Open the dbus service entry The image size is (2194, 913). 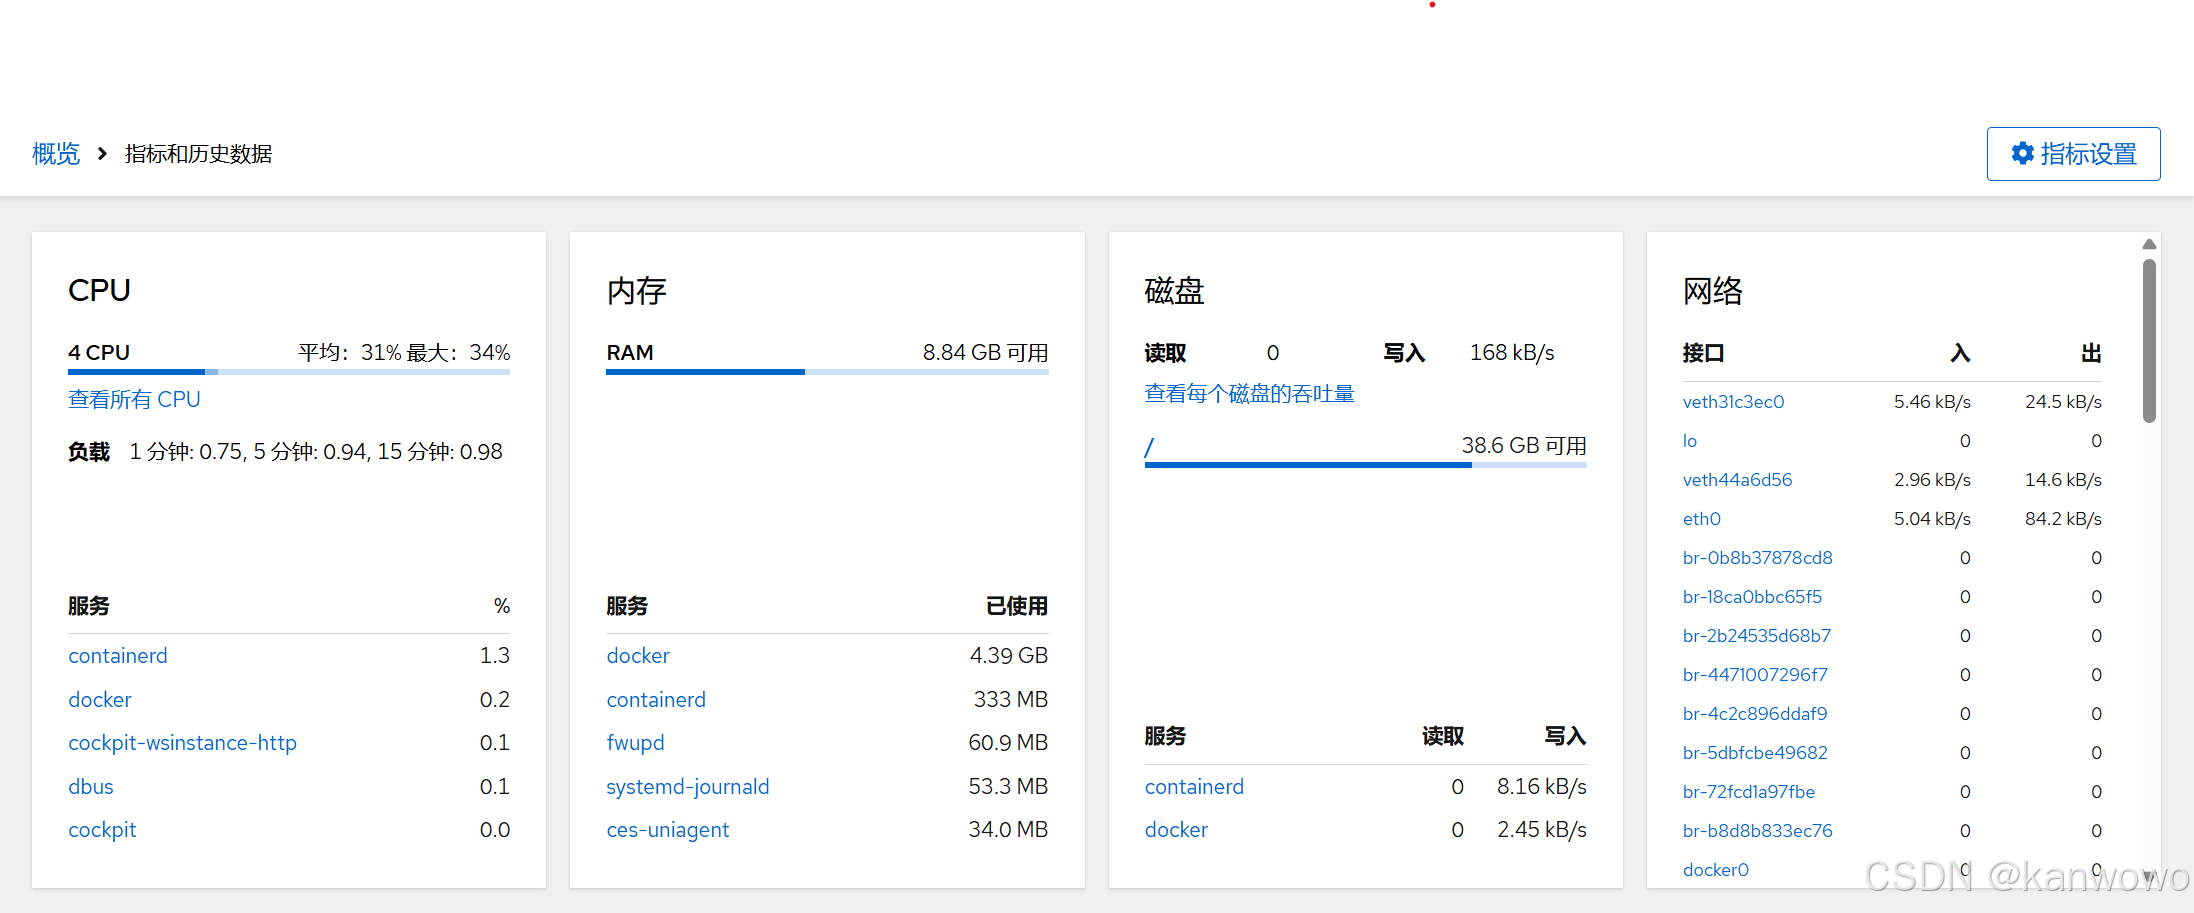(90, 786)
